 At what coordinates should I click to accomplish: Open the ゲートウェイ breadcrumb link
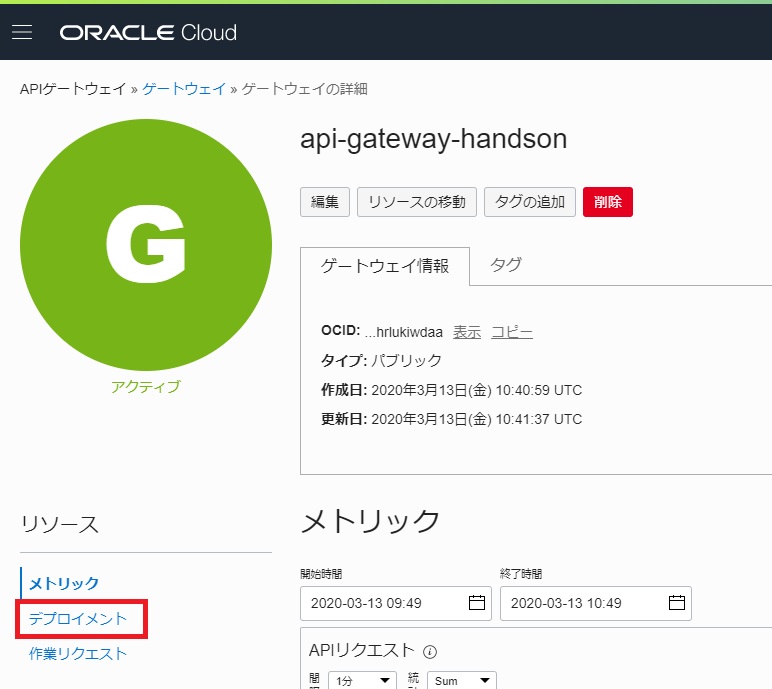pos(184,89)
